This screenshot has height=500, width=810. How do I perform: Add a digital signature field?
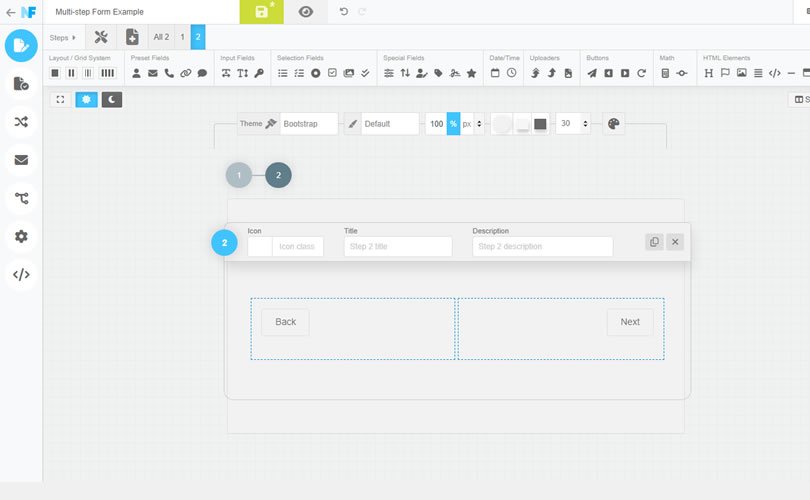[x=455, y=73]
